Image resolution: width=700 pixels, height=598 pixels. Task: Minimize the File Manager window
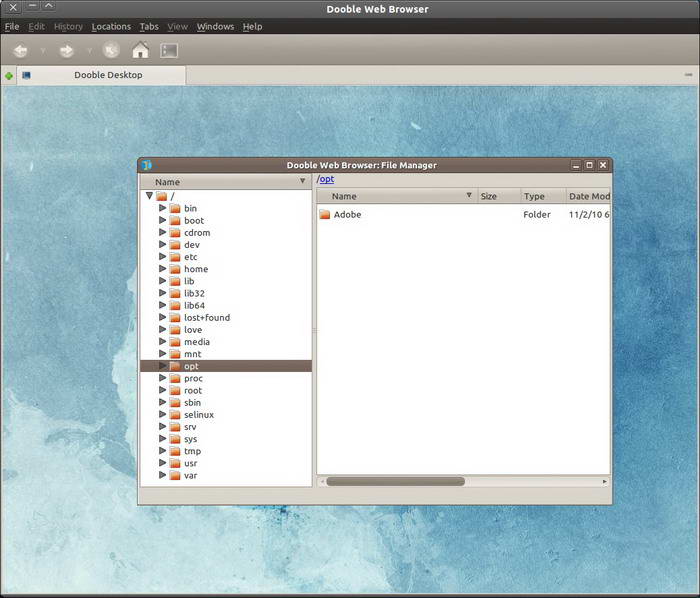576,166
